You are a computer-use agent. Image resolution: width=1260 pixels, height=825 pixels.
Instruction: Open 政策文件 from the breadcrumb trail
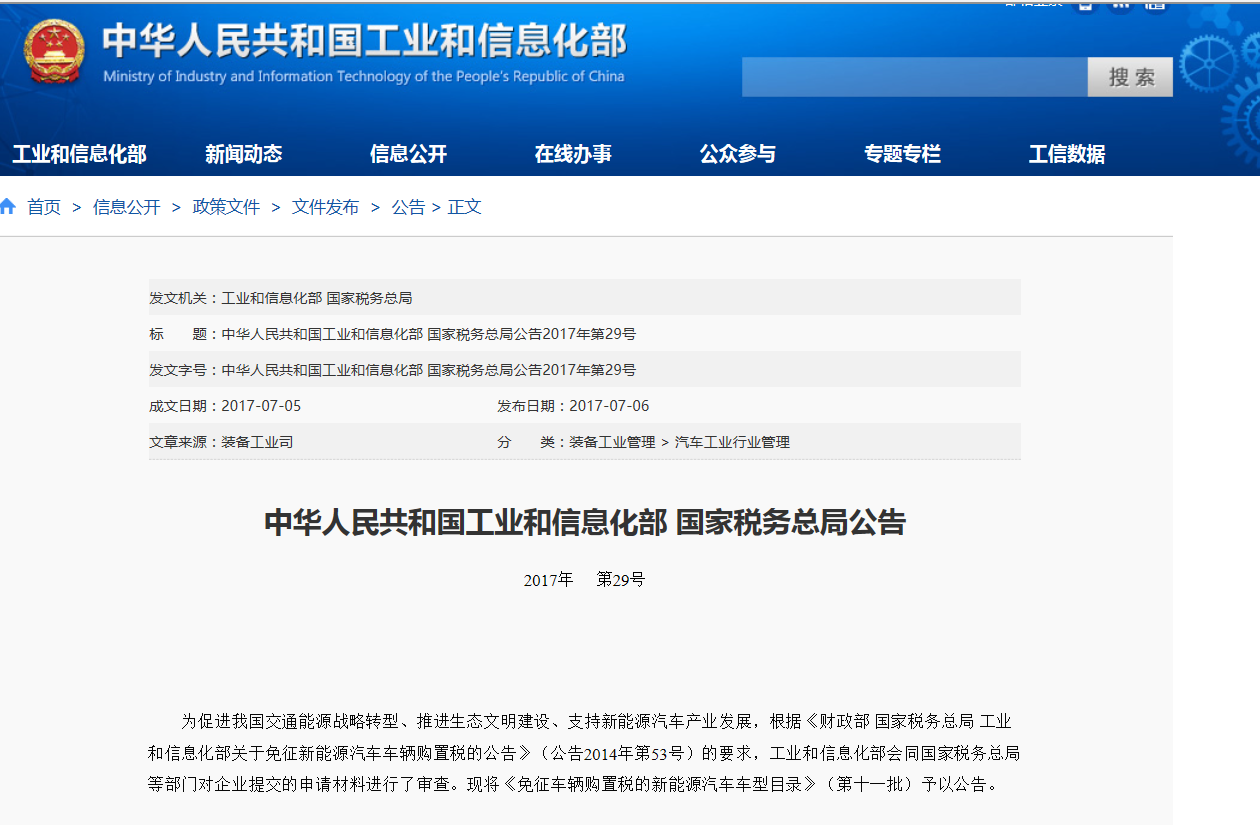click(225, 206)
